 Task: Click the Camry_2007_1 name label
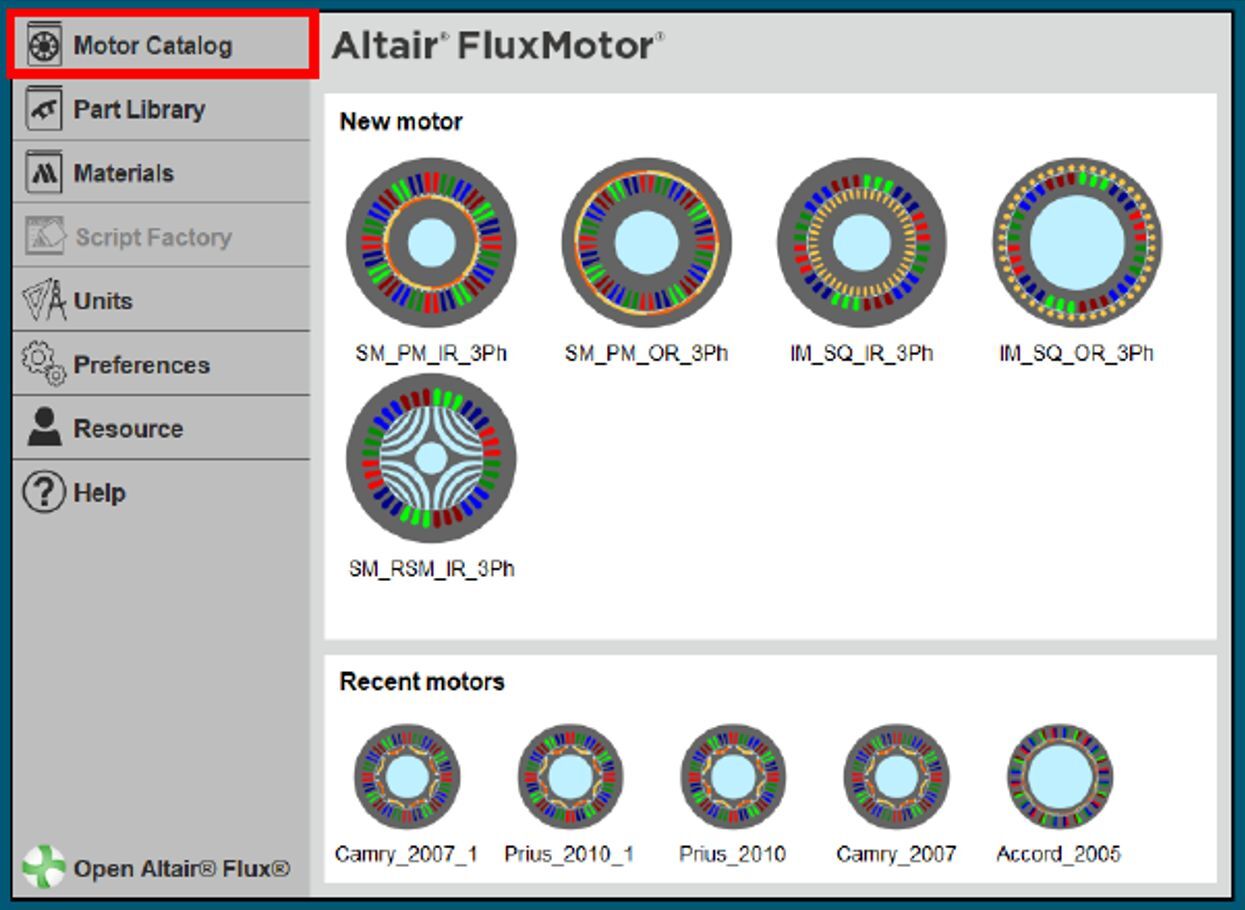pyautogui.click(x=406, y=854)
